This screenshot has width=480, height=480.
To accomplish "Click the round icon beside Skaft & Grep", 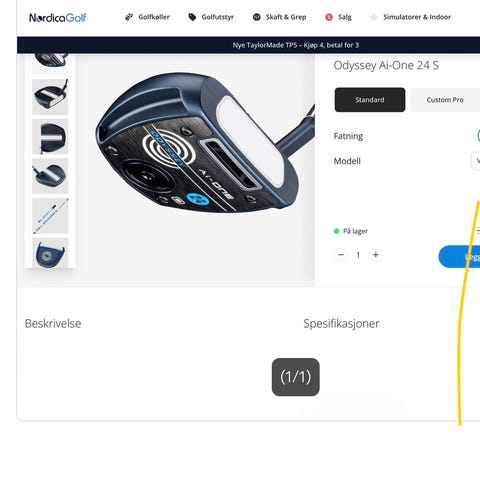I will tap(256, 17).
